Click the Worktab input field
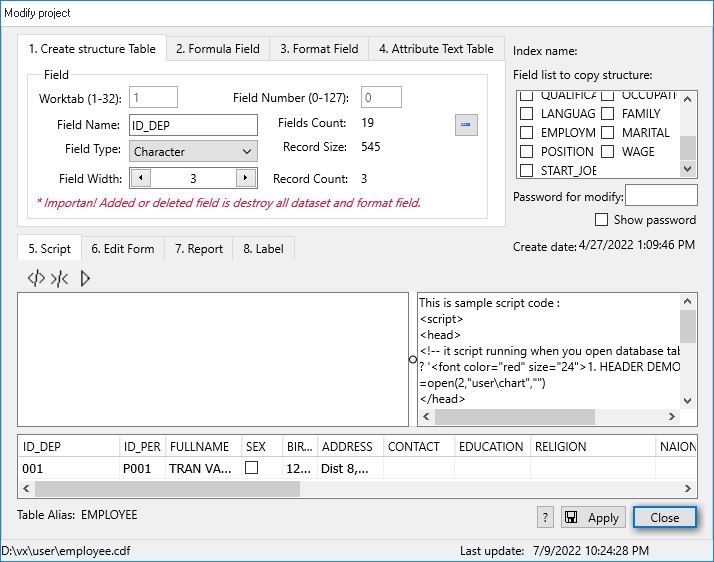Image resolution: width=714 pixels, height=562 pixels. click(153, 97)
